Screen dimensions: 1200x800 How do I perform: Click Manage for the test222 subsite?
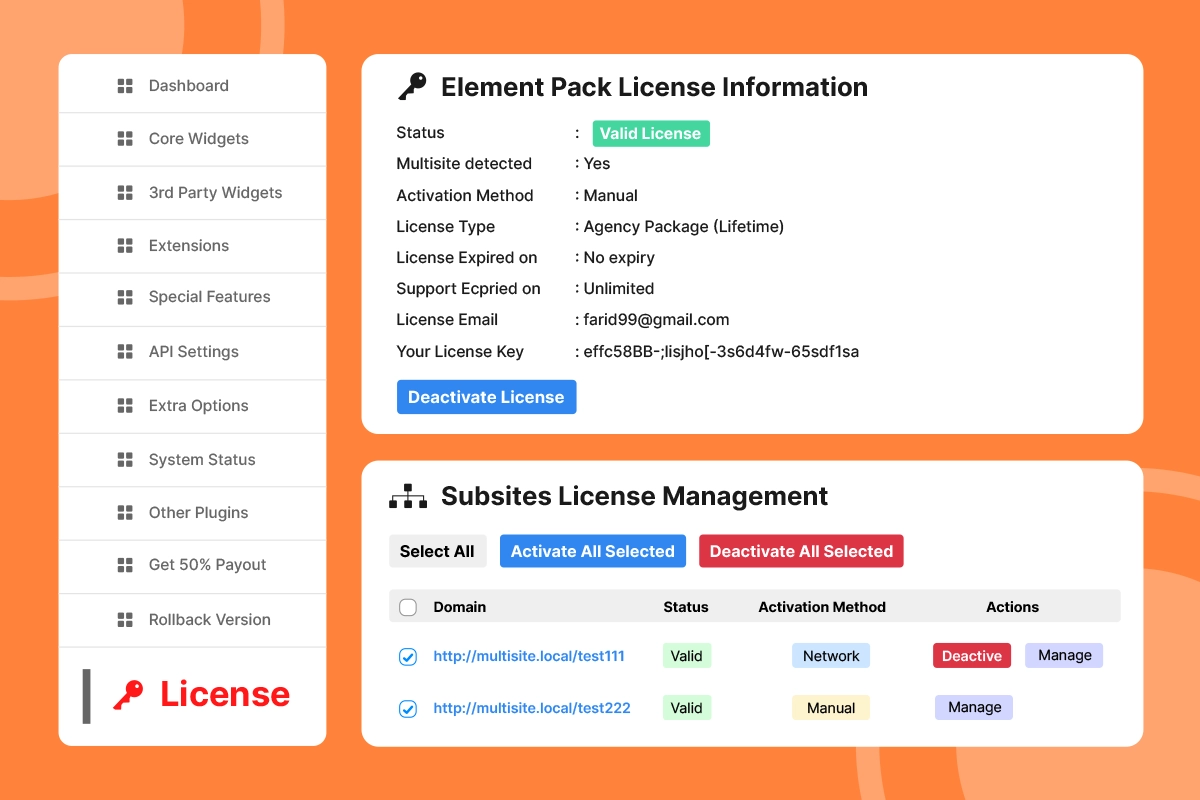(x=974, y=707)
